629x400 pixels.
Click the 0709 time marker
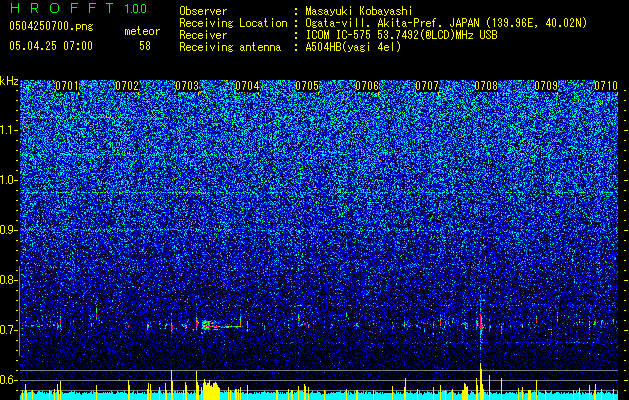(546, 86)
